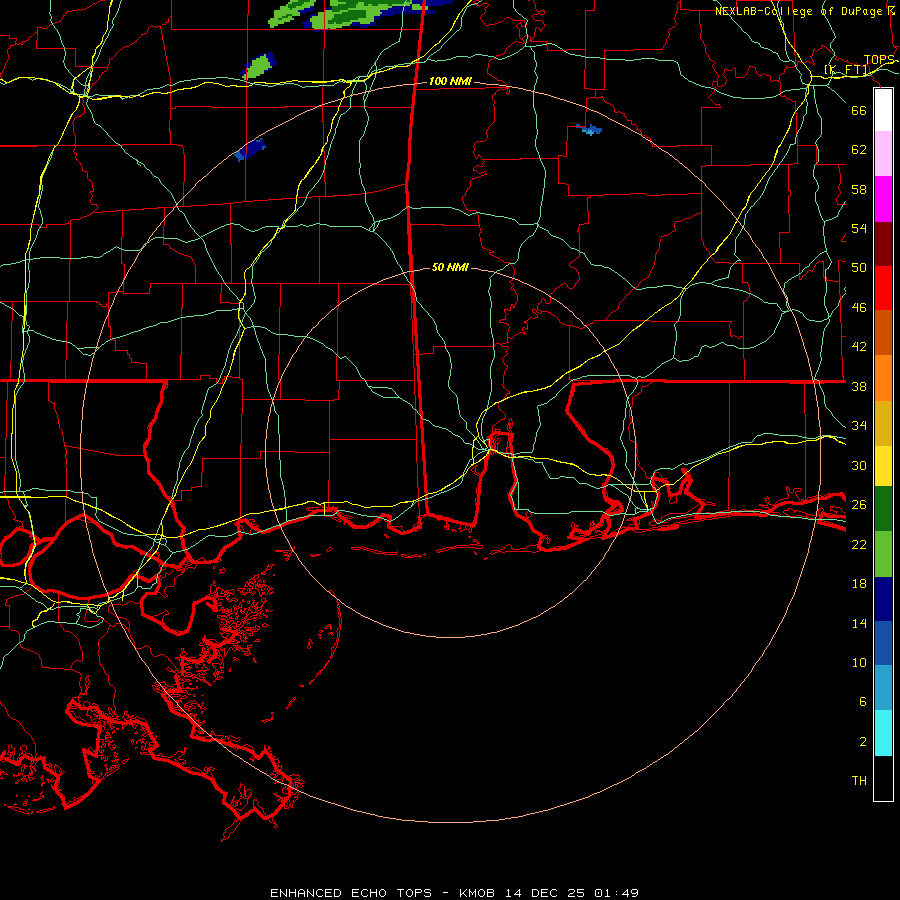
Task: Click the light blue legend swatch
Action: click(883, 688)
